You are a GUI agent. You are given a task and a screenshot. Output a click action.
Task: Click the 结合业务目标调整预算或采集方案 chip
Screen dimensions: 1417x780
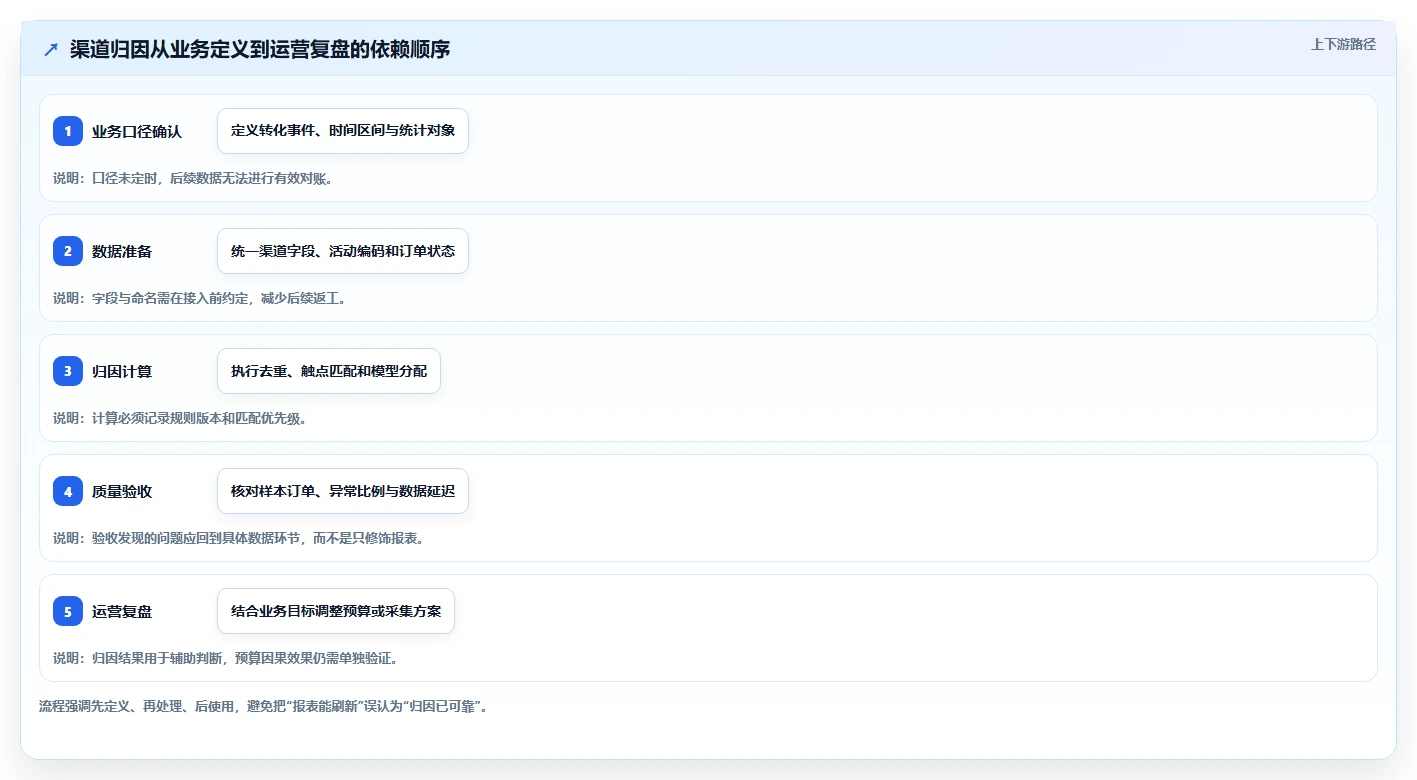coord(336,611)
